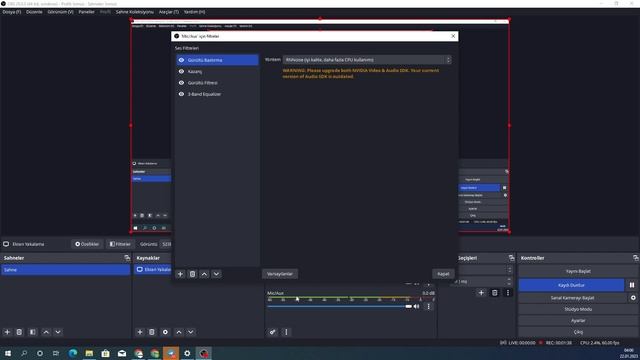640x360 pixels.
Task: Open the Dosya menu
Action: [x=11, y=12]
